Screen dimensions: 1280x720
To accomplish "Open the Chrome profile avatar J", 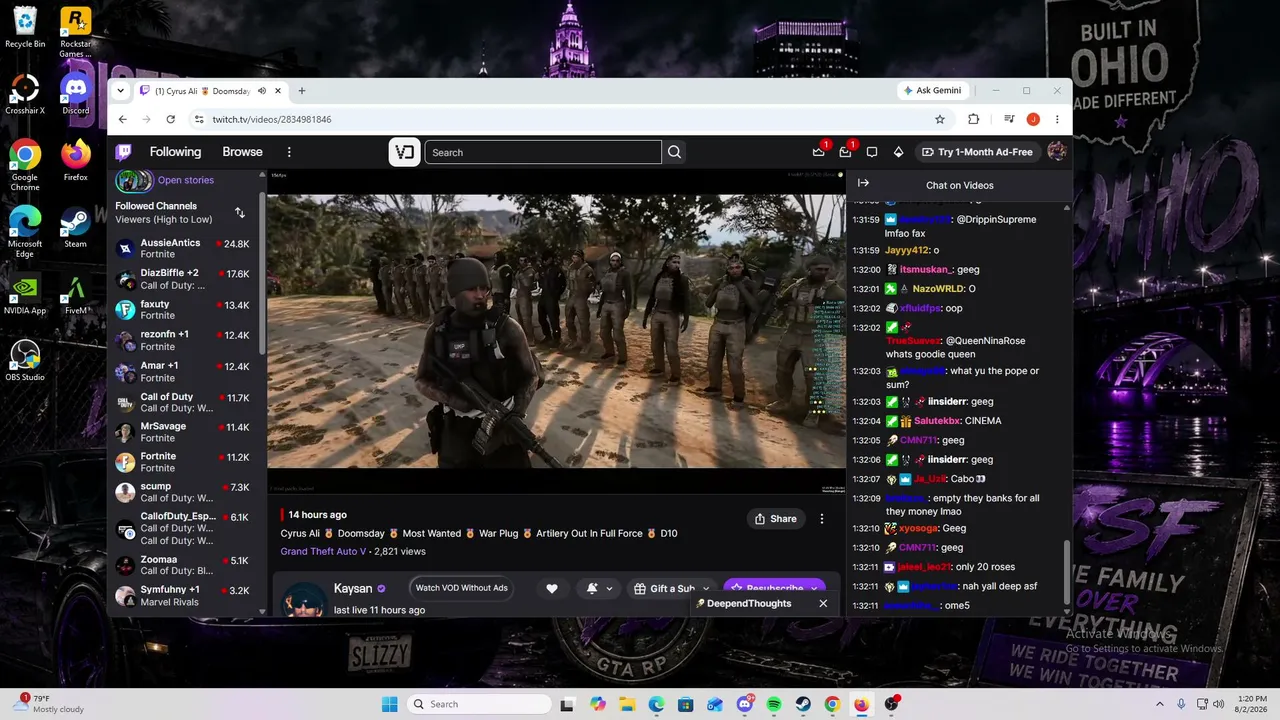I will pyautogui.click(x=1033, y=119).
